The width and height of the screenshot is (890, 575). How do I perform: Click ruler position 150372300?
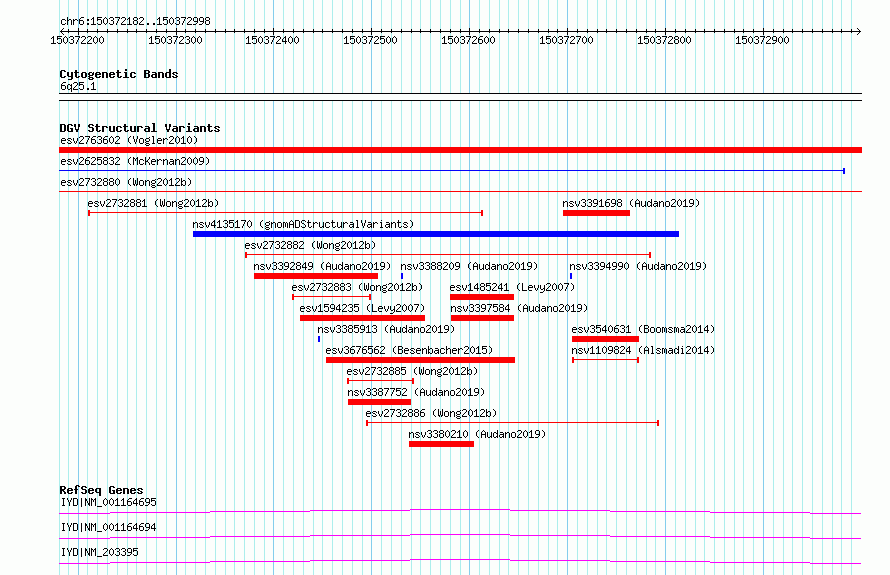(175, 40)
